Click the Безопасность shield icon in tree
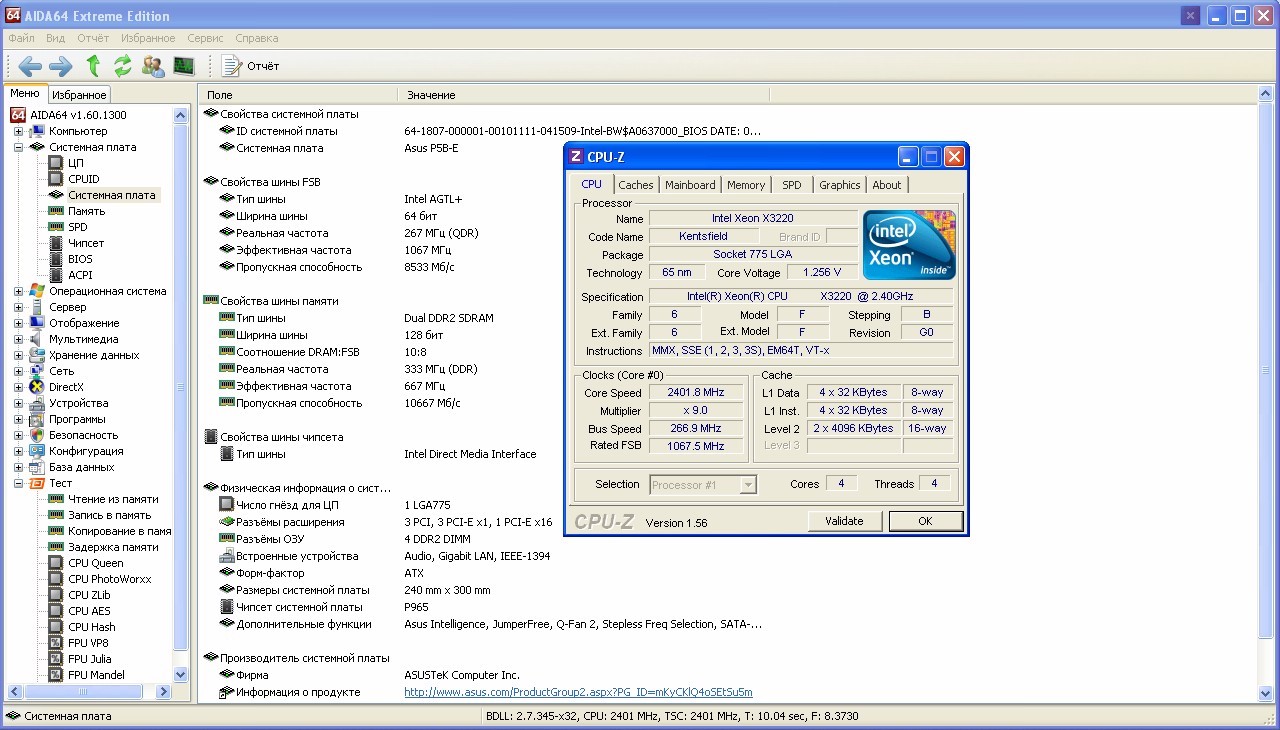The height and width of the screenshot is (730, 1280). coord(37,435)
